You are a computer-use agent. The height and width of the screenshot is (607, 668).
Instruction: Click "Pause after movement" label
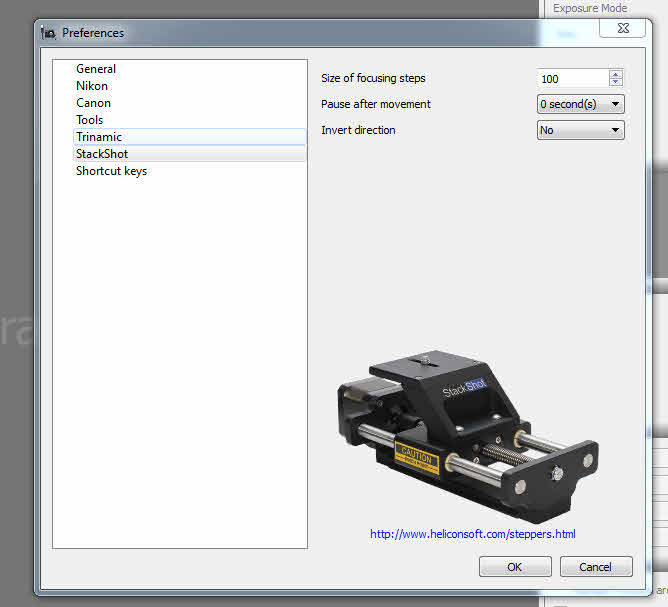[x=376, y=104]
